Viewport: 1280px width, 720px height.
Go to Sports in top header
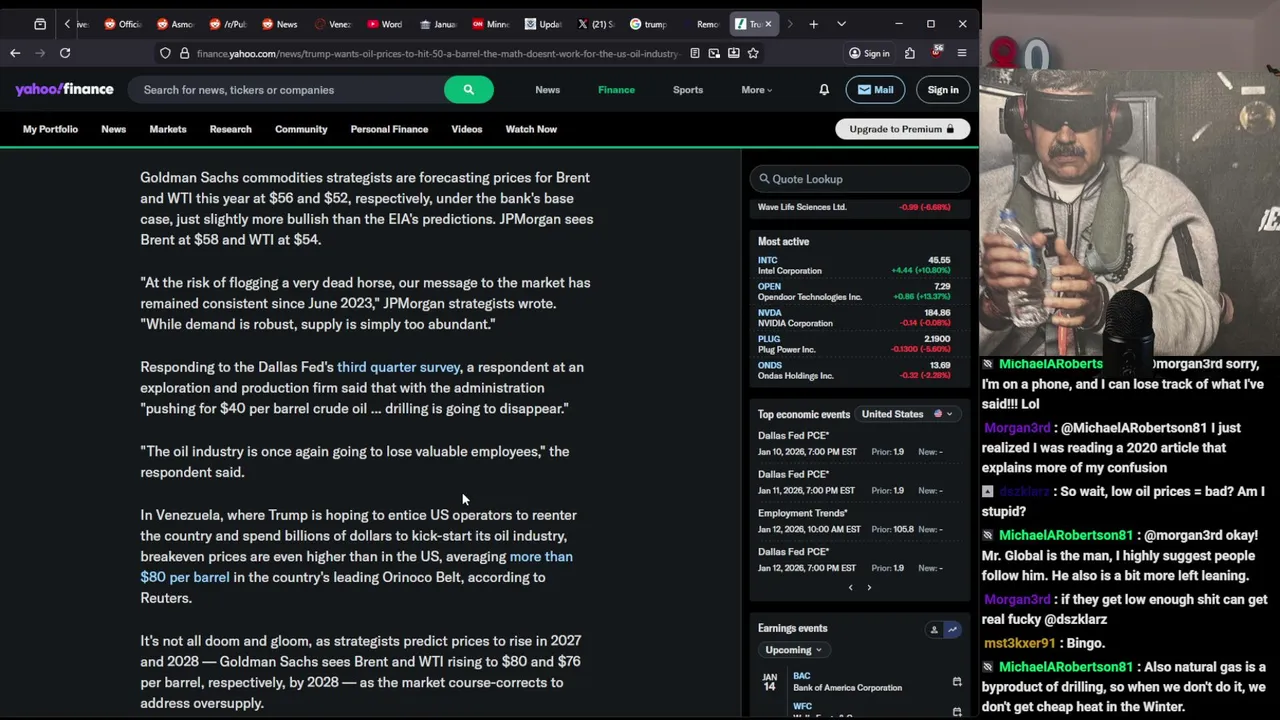point(688,90)
